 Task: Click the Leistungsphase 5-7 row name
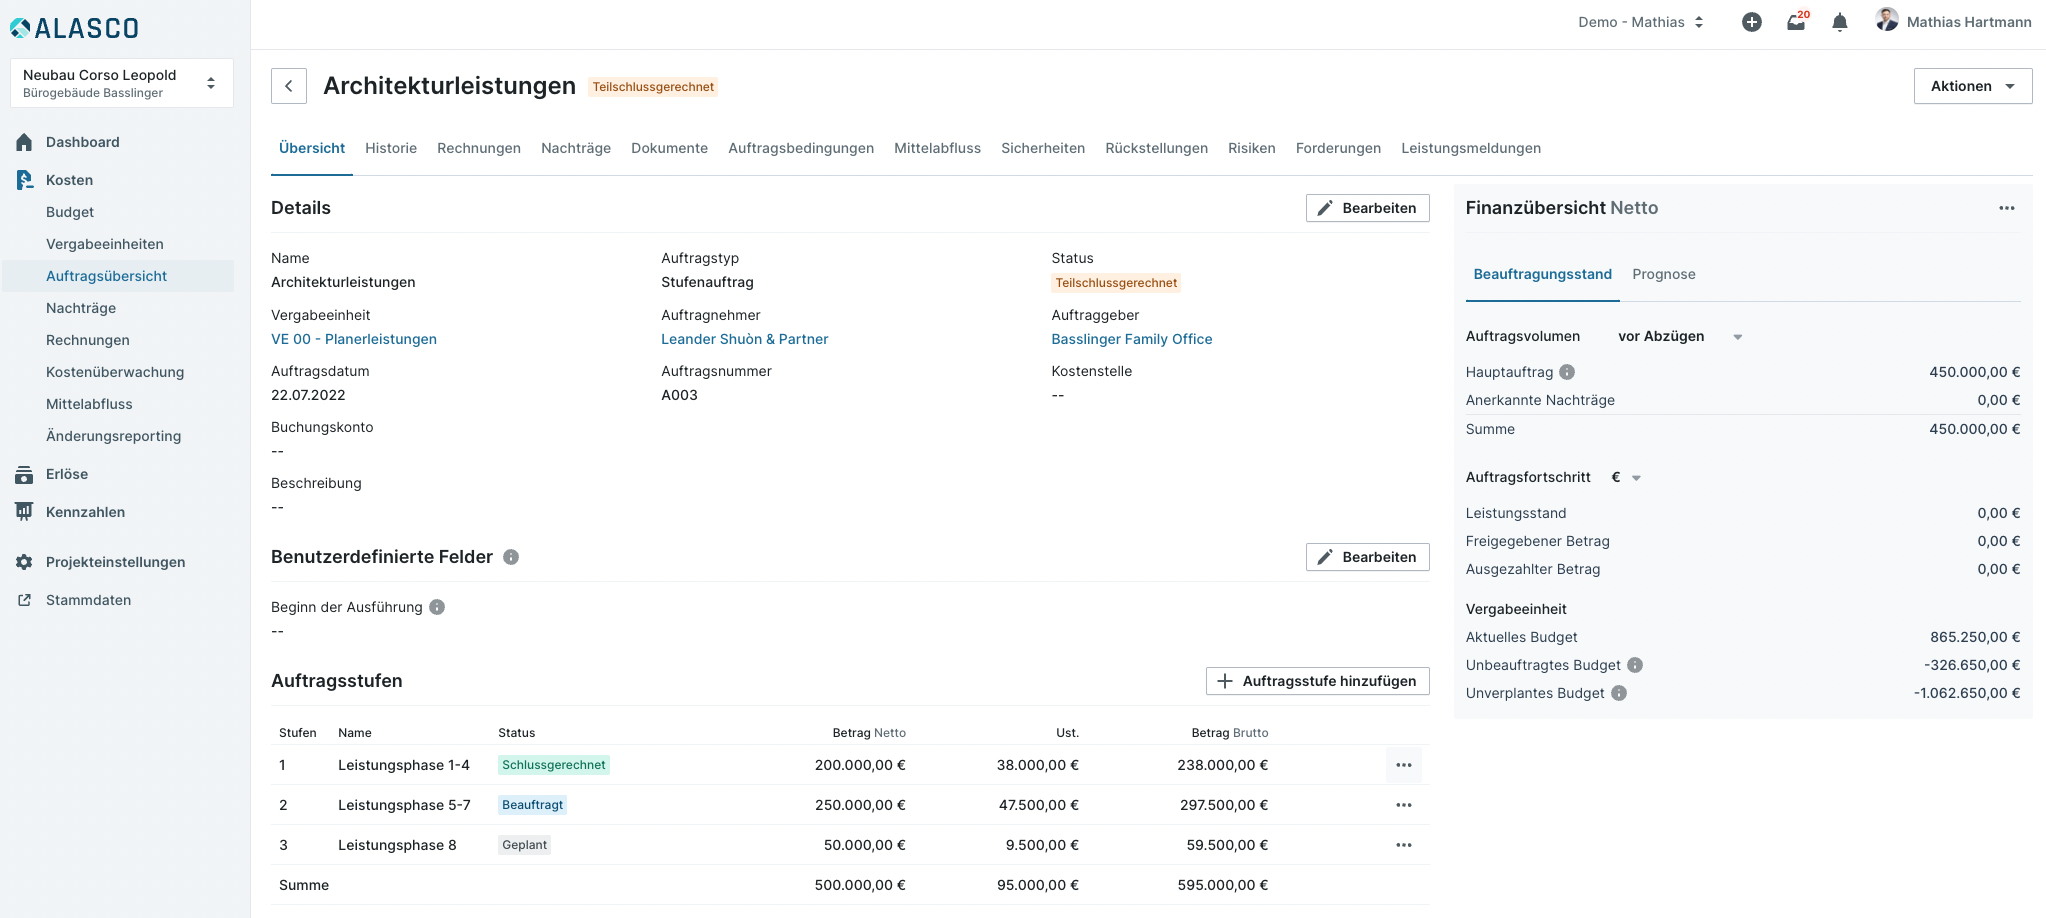(404, 805)
